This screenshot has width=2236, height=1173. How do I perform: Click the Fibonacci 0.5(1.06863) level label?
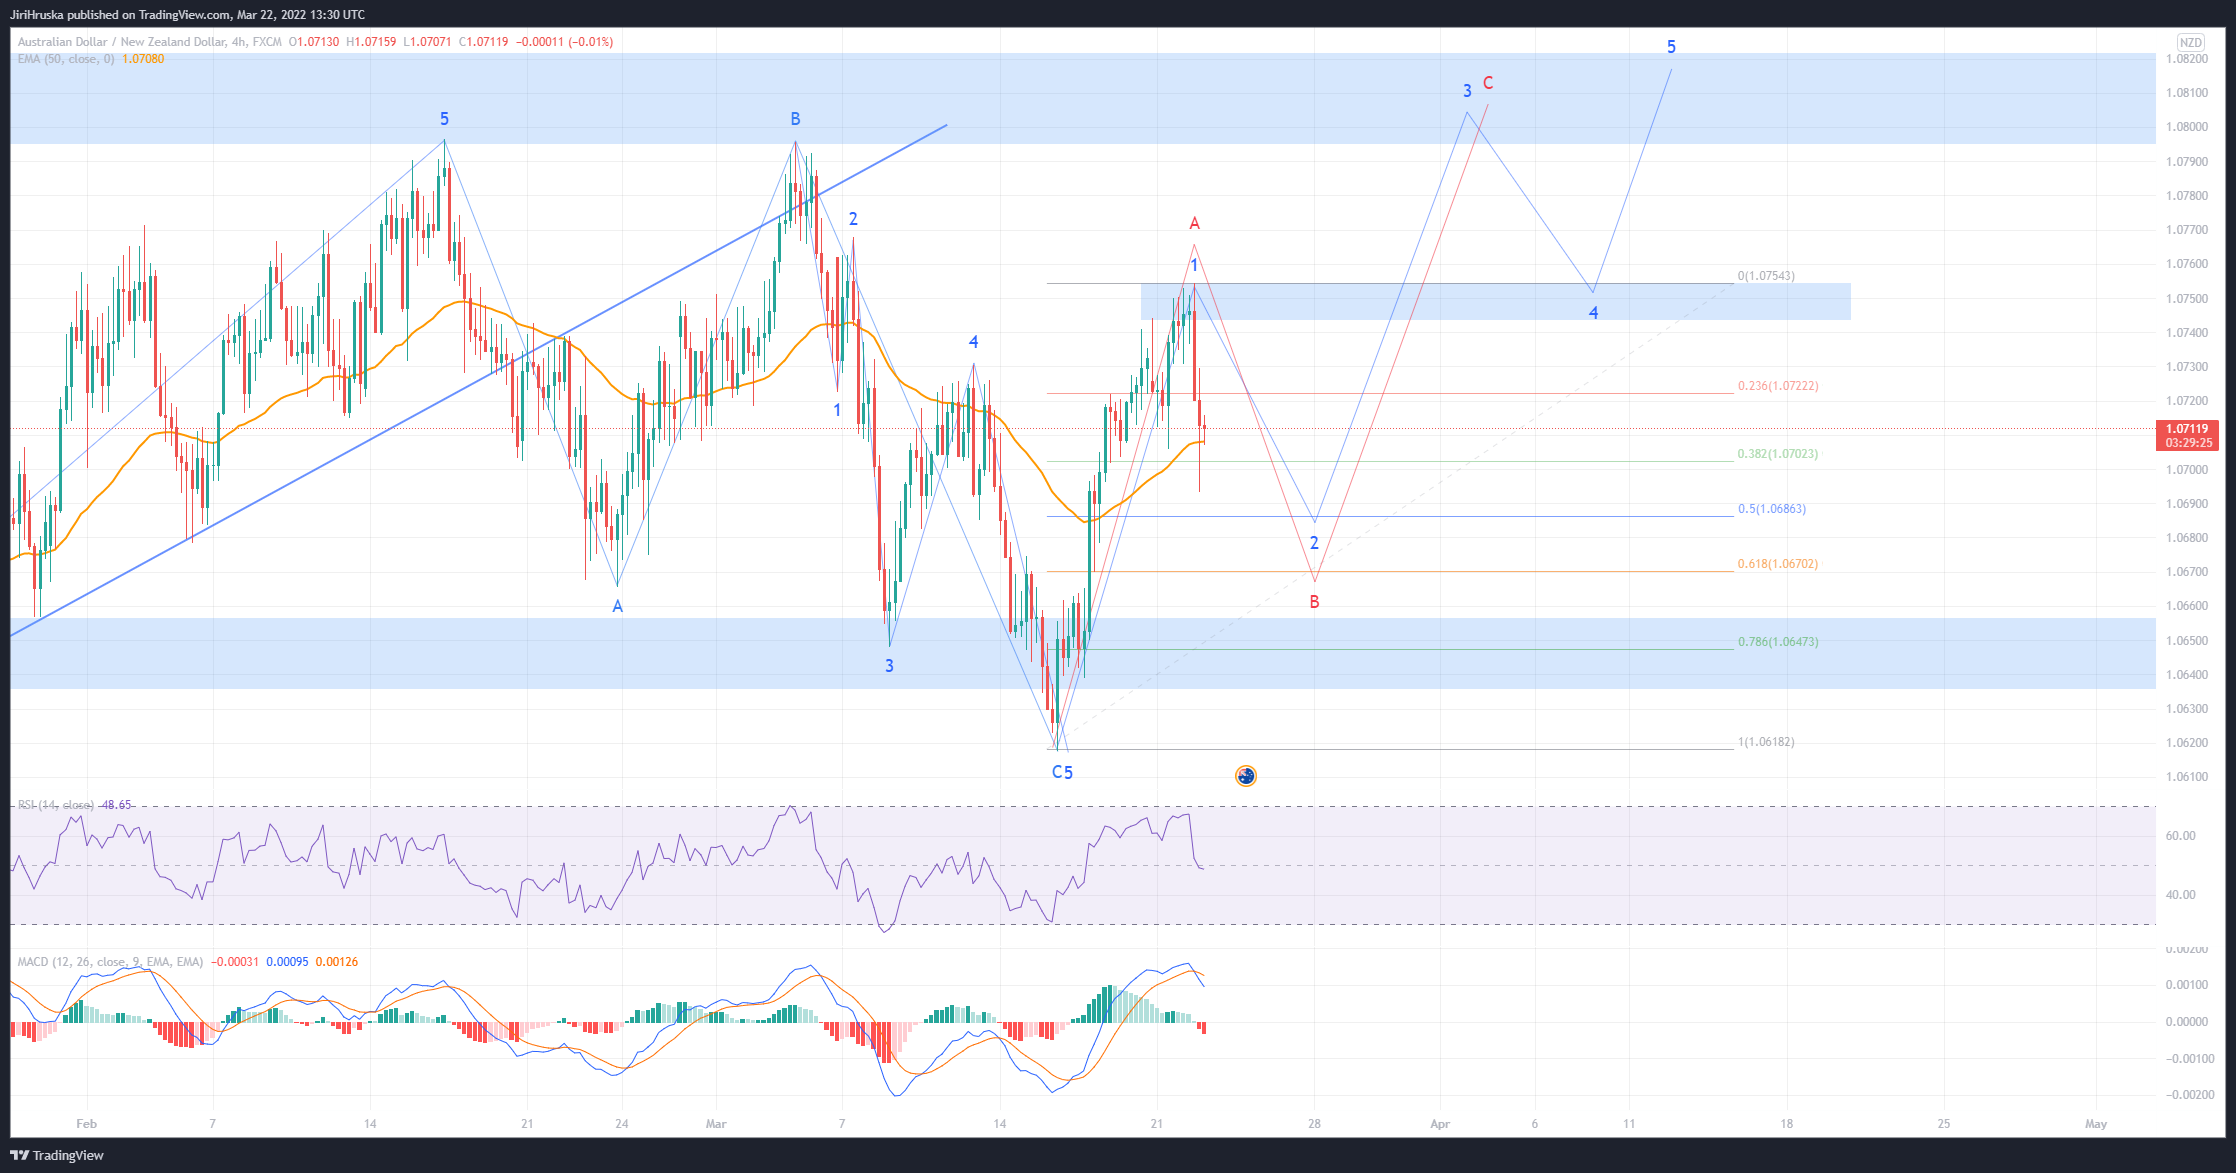(1771, 509)
